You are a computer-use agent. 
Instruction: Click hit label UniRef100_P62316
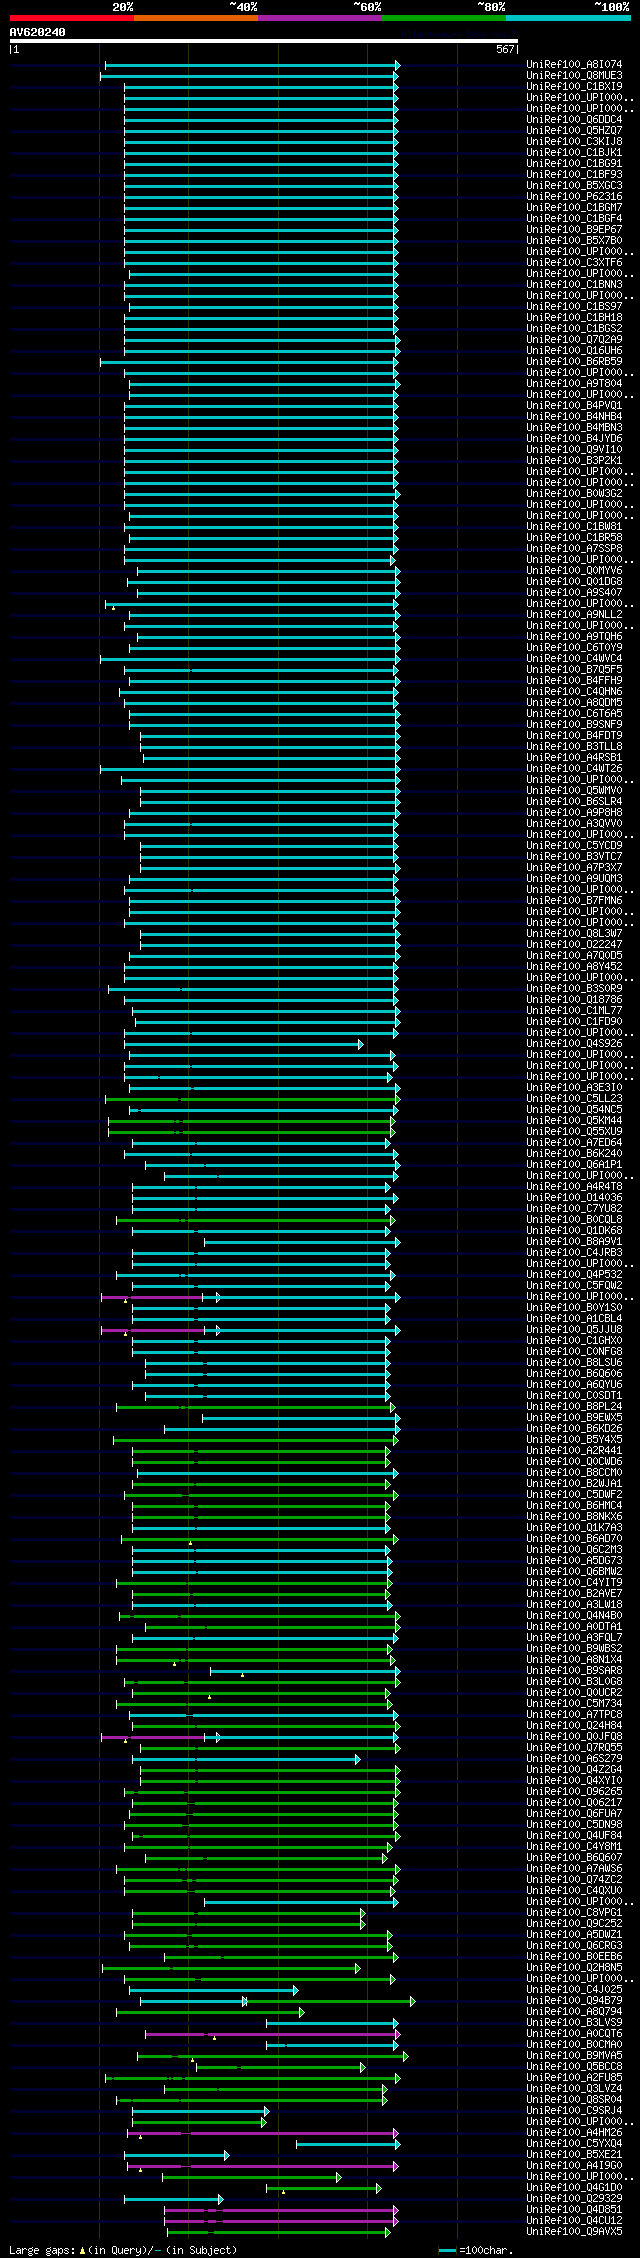[x=574, y=196]
